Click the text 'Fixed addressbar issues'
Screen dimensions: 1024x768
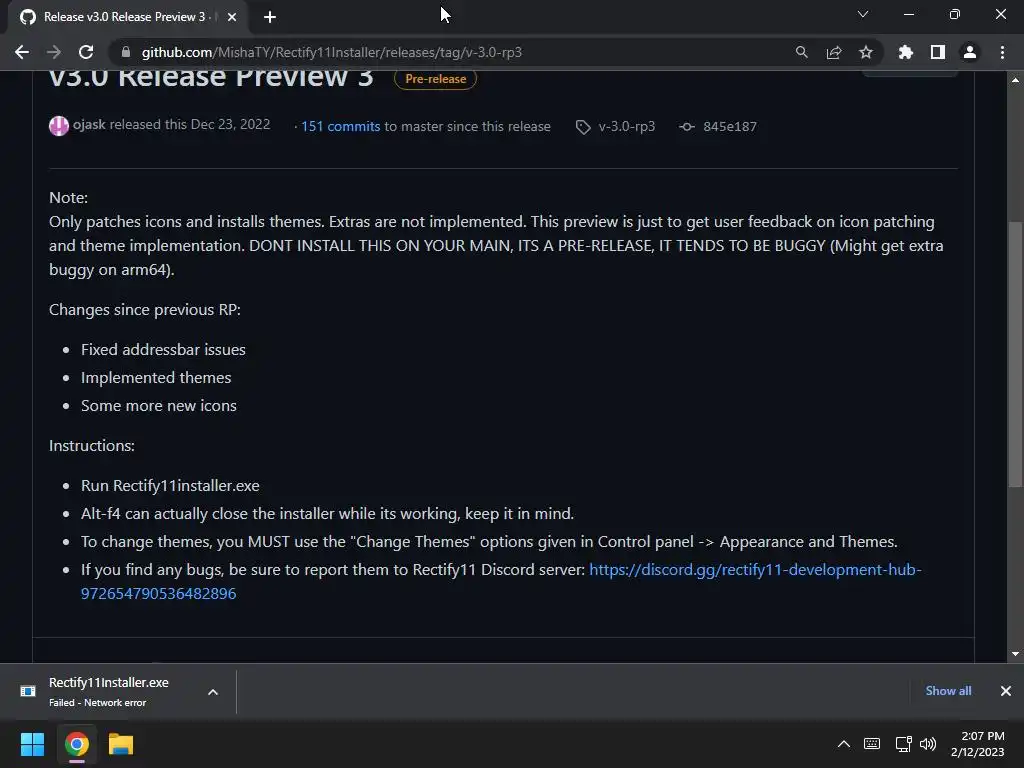click(x=163, y=349)
